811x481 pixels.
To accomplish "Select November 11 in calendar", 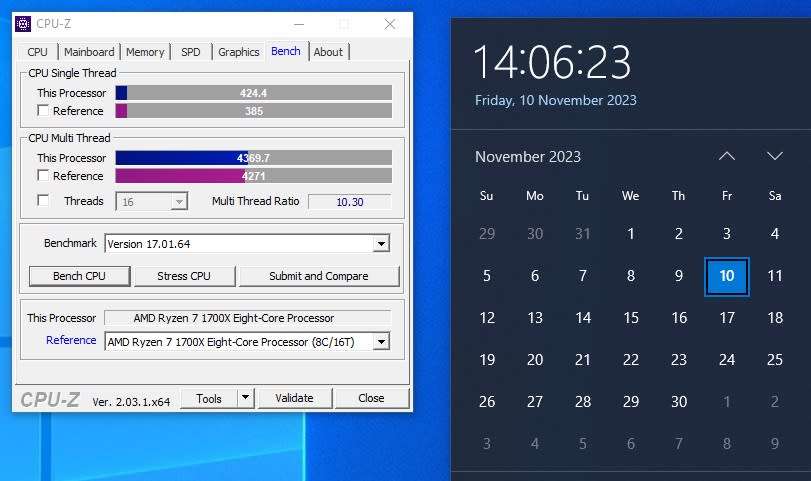I will tap(775, 276).
